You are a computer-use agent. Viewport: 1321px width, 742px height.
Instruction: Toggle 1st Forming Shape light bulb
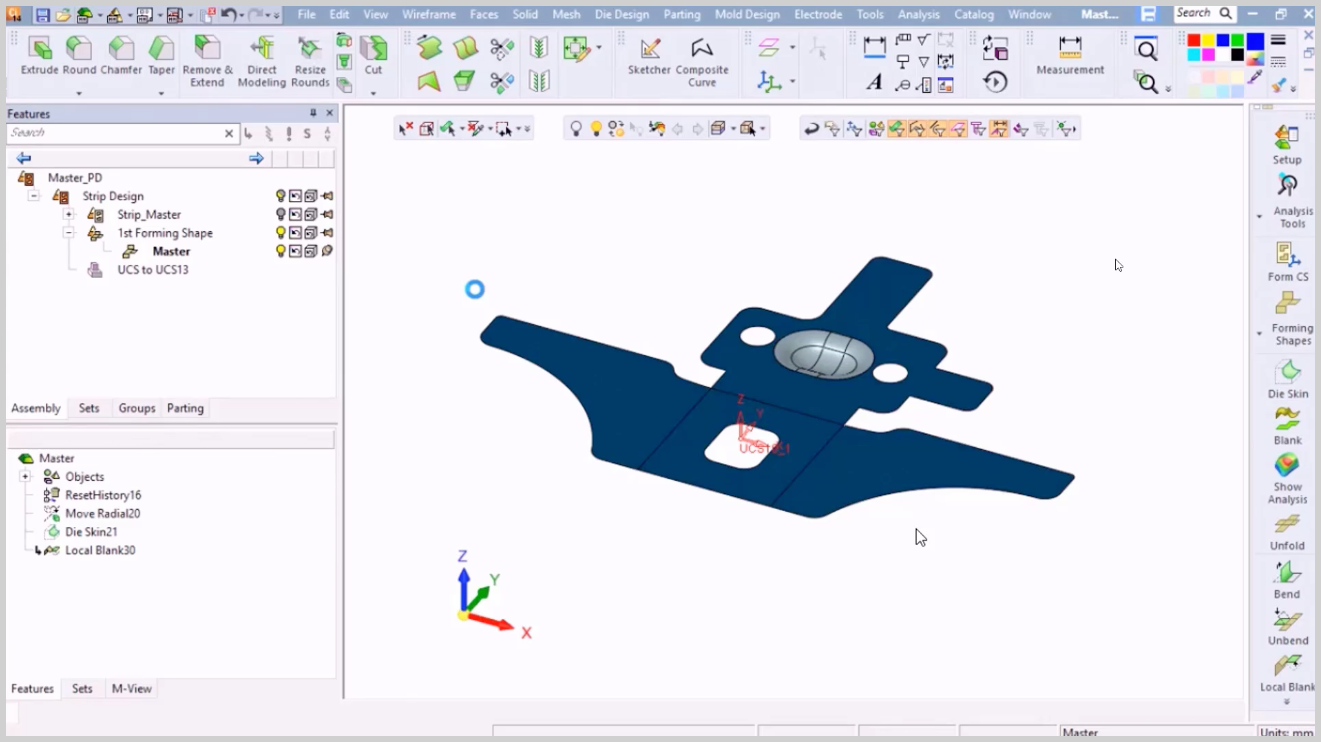pyautogui.click(x=281, y=233)
